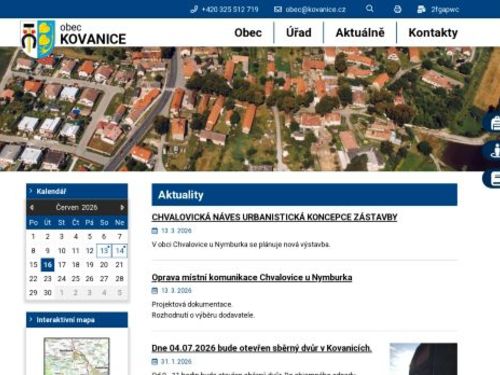Click the data box icon beside 2fgapwc
Viewport: 500px width, 375px height.
click(421, 9)
